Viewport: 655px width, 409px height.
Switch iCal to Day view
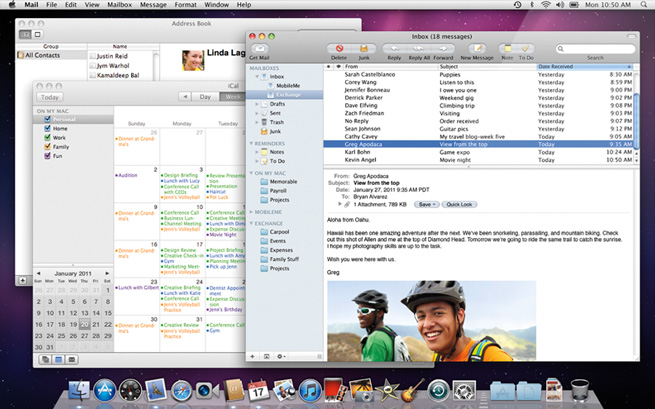coord(205,97)
